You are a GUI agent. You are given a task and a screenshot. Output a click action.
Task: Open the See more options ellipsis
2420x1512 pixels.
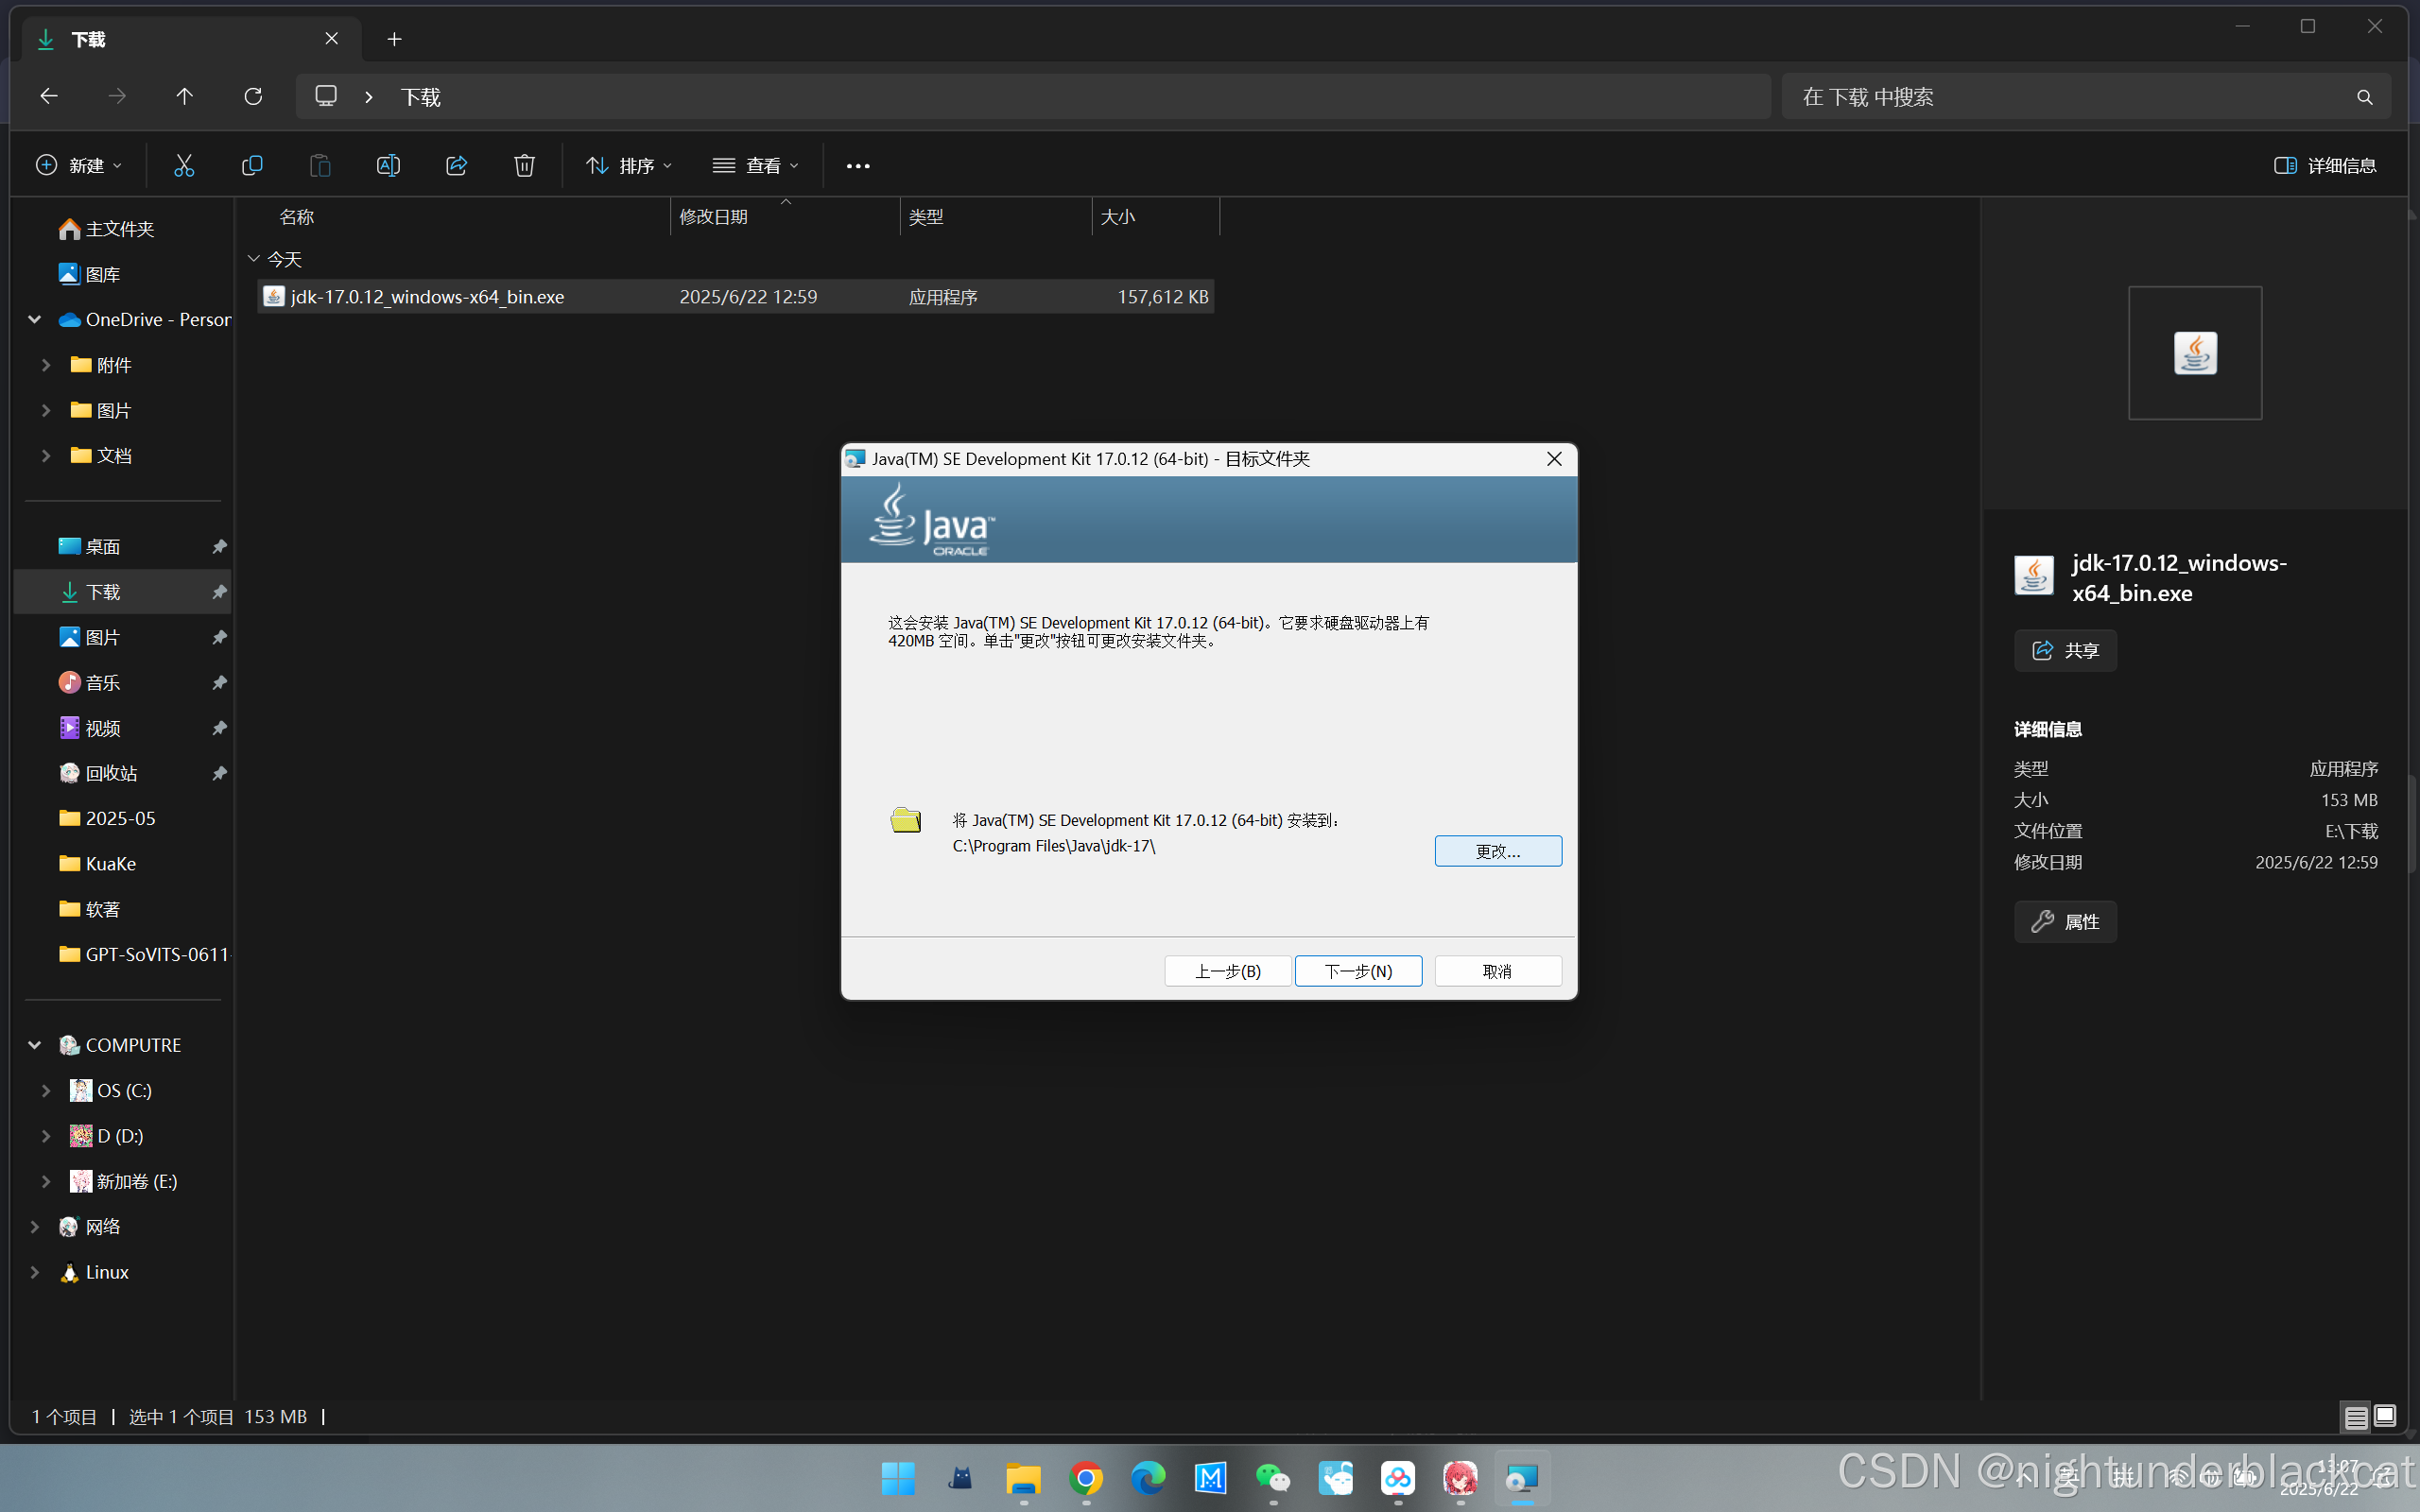click(857, 166)
